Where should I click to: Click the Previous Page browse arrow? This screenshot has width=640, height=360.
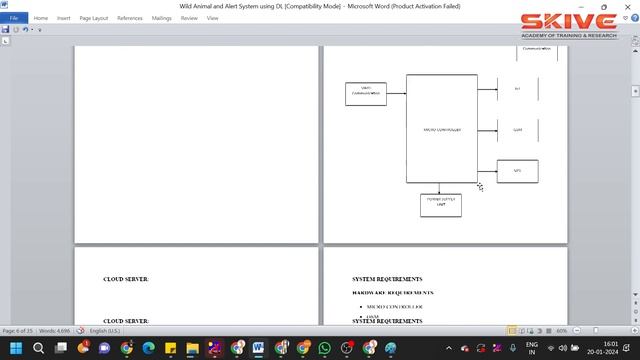point(635,303)
